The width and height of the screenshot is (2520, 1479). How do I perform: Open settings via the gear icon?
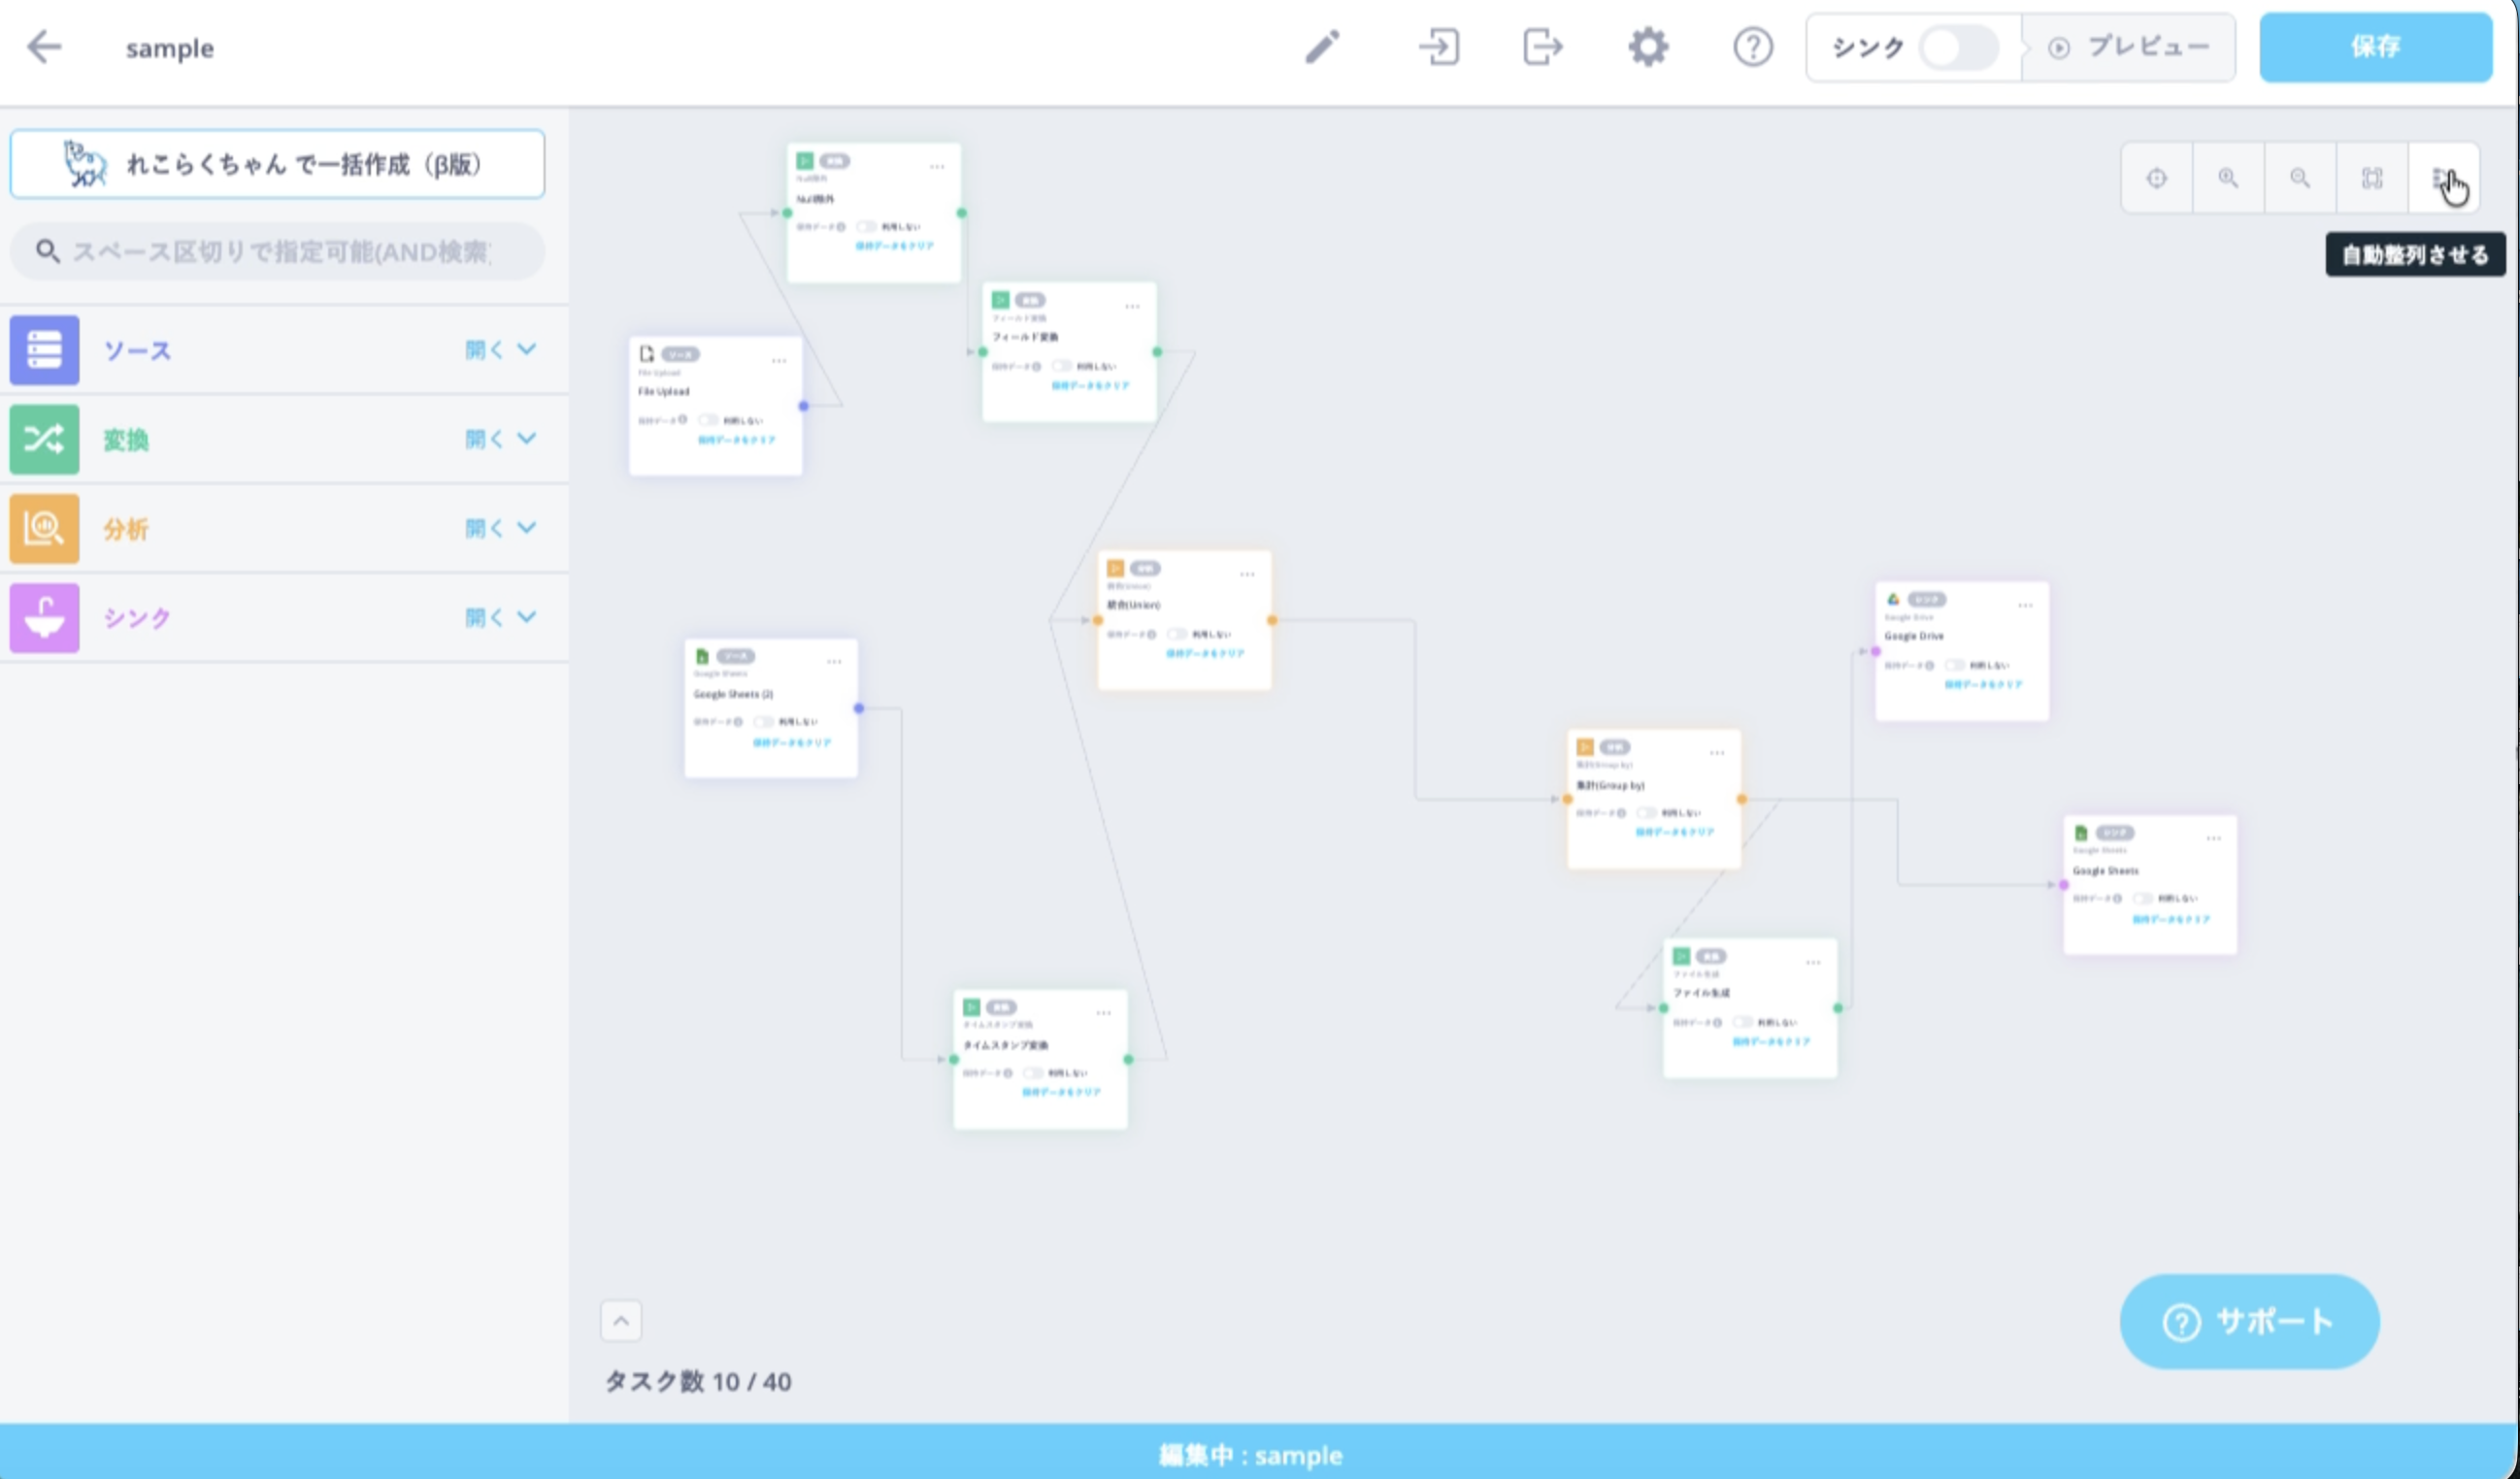(x=1648, y=47)
